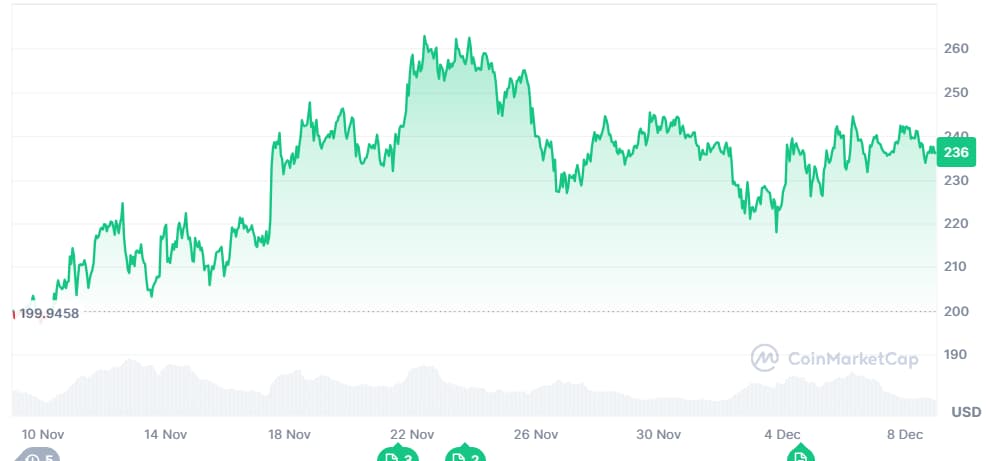Click the green news marker near 4 Dec

point(799,456)
